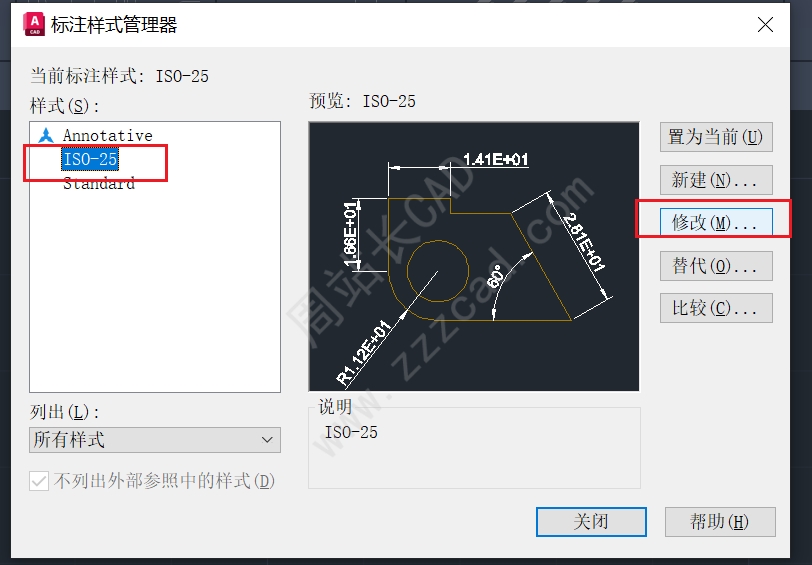Click the ISO-25 dimension preview image
The width and height of the screenshot is (812, 565).
coord(474,256)
